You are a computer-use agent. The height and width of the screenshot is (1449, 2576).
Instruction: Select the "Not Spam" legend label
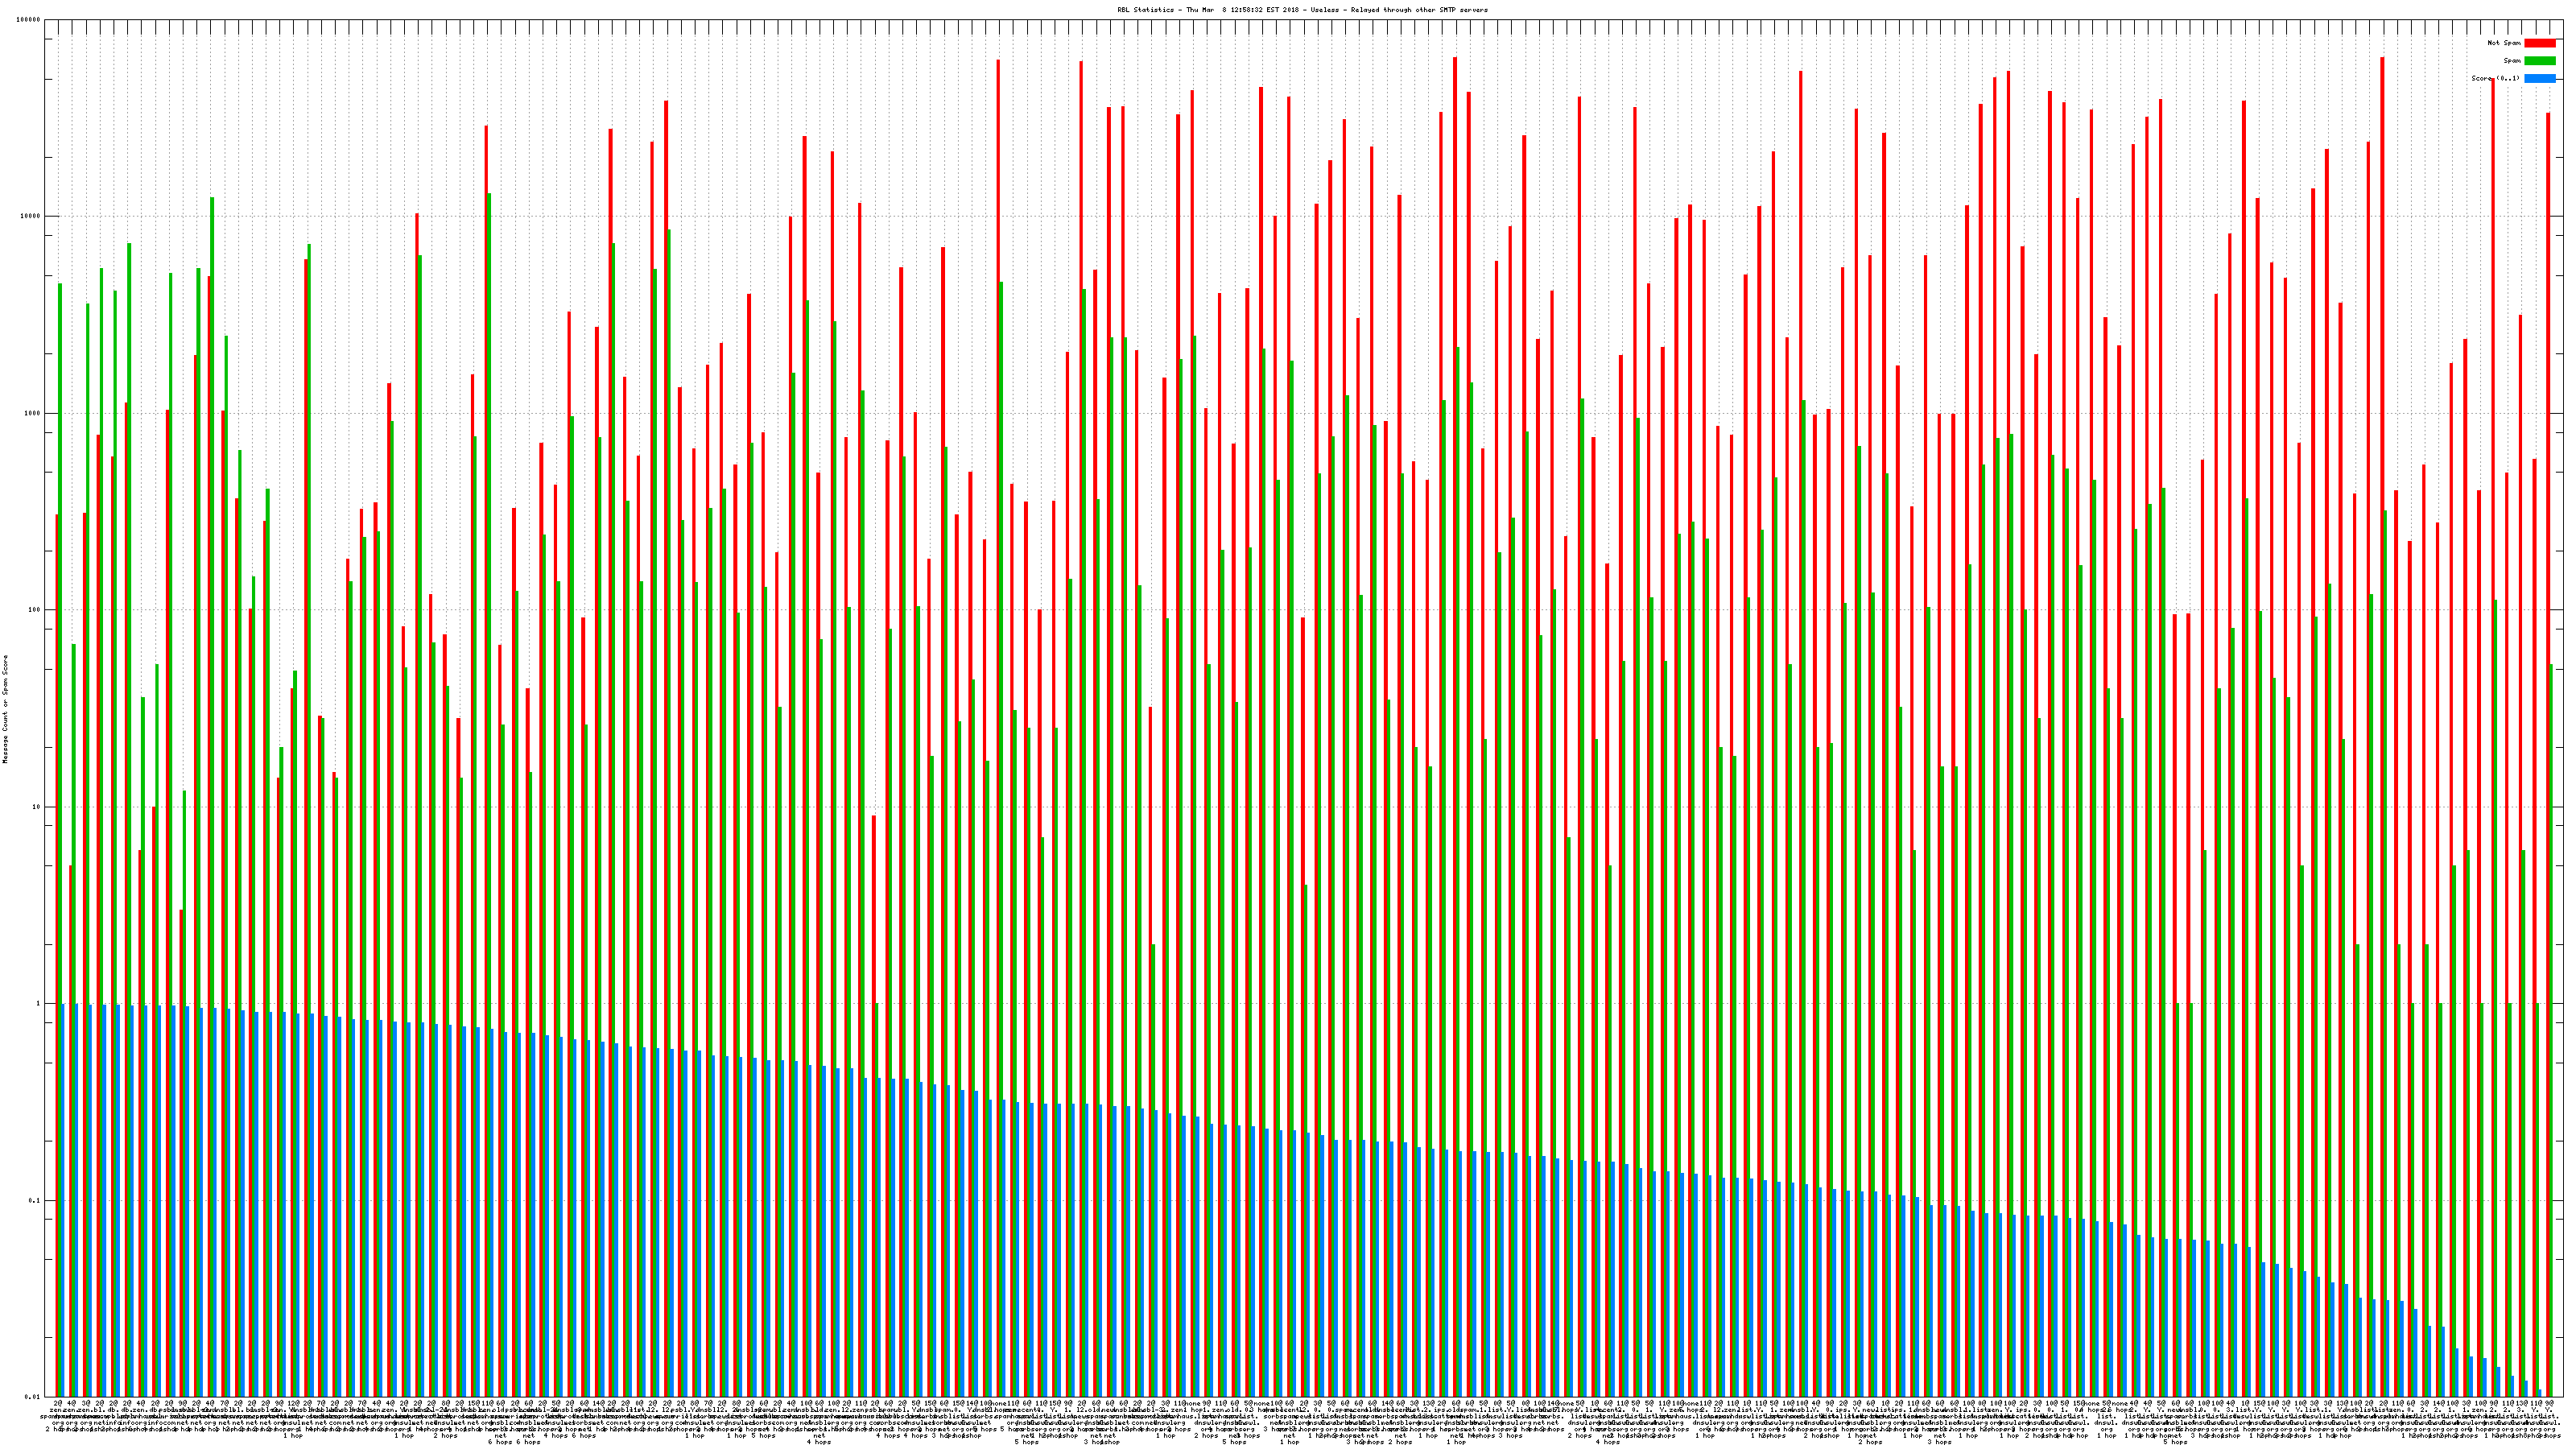click(2504, 43)
